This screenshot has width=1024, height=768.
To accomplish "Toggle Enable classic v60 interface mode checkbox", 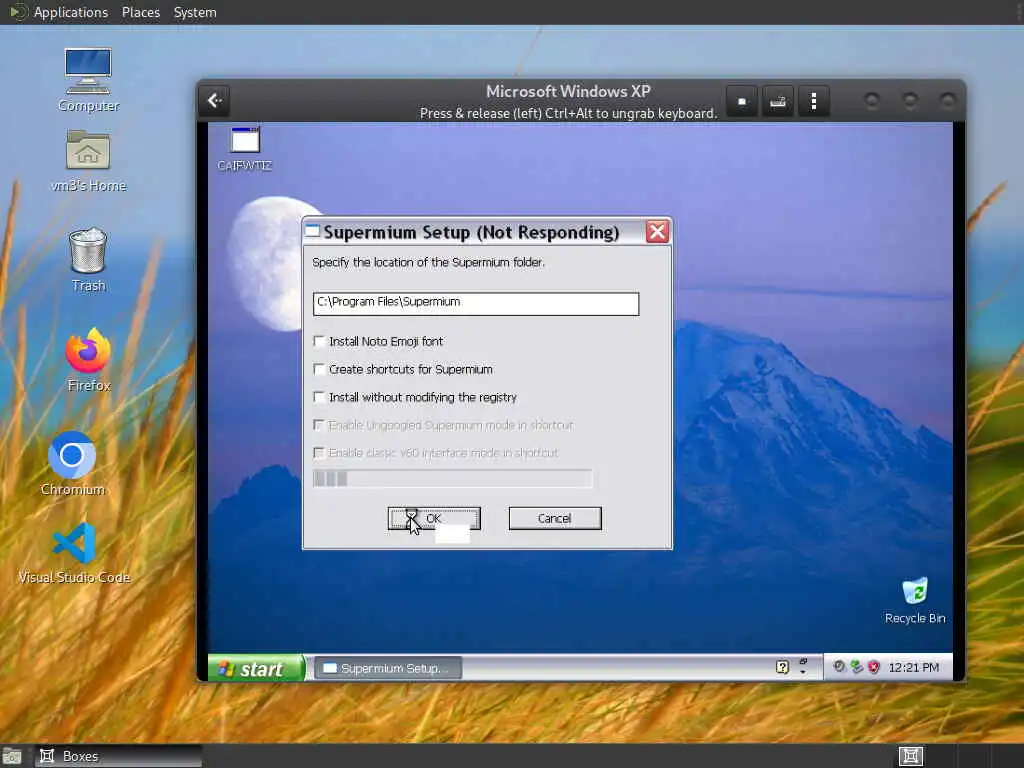I will [x=319, y=453].
